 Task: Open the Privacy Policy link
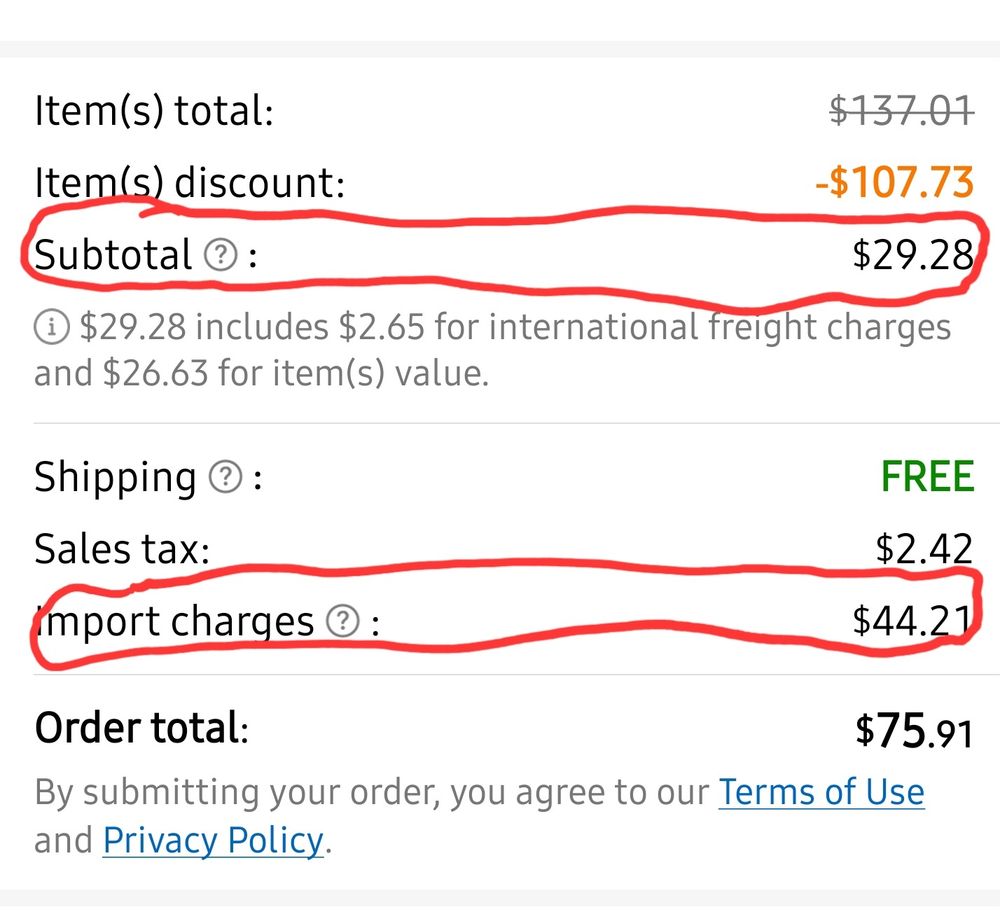213,840
